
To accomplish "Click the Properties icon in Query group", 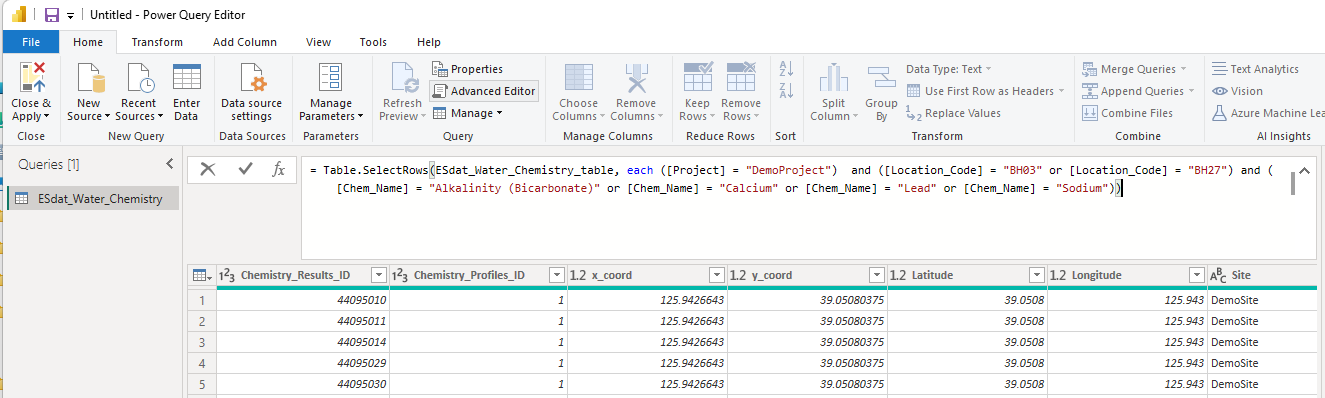I will point(440,69).
